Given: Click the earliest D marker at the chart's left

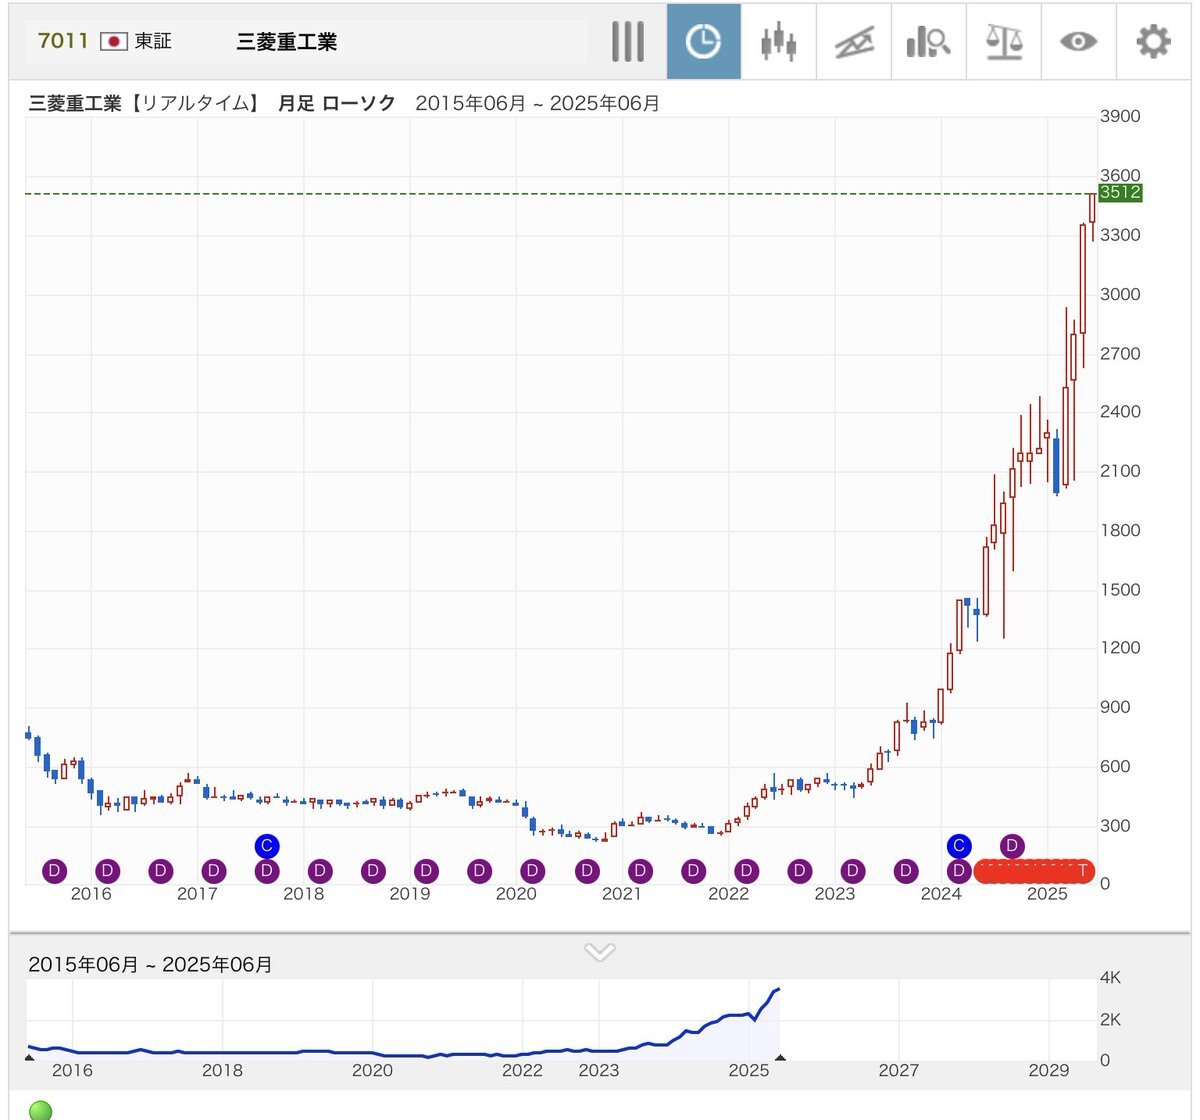Looking at the screenshot, I should point(54,871).
